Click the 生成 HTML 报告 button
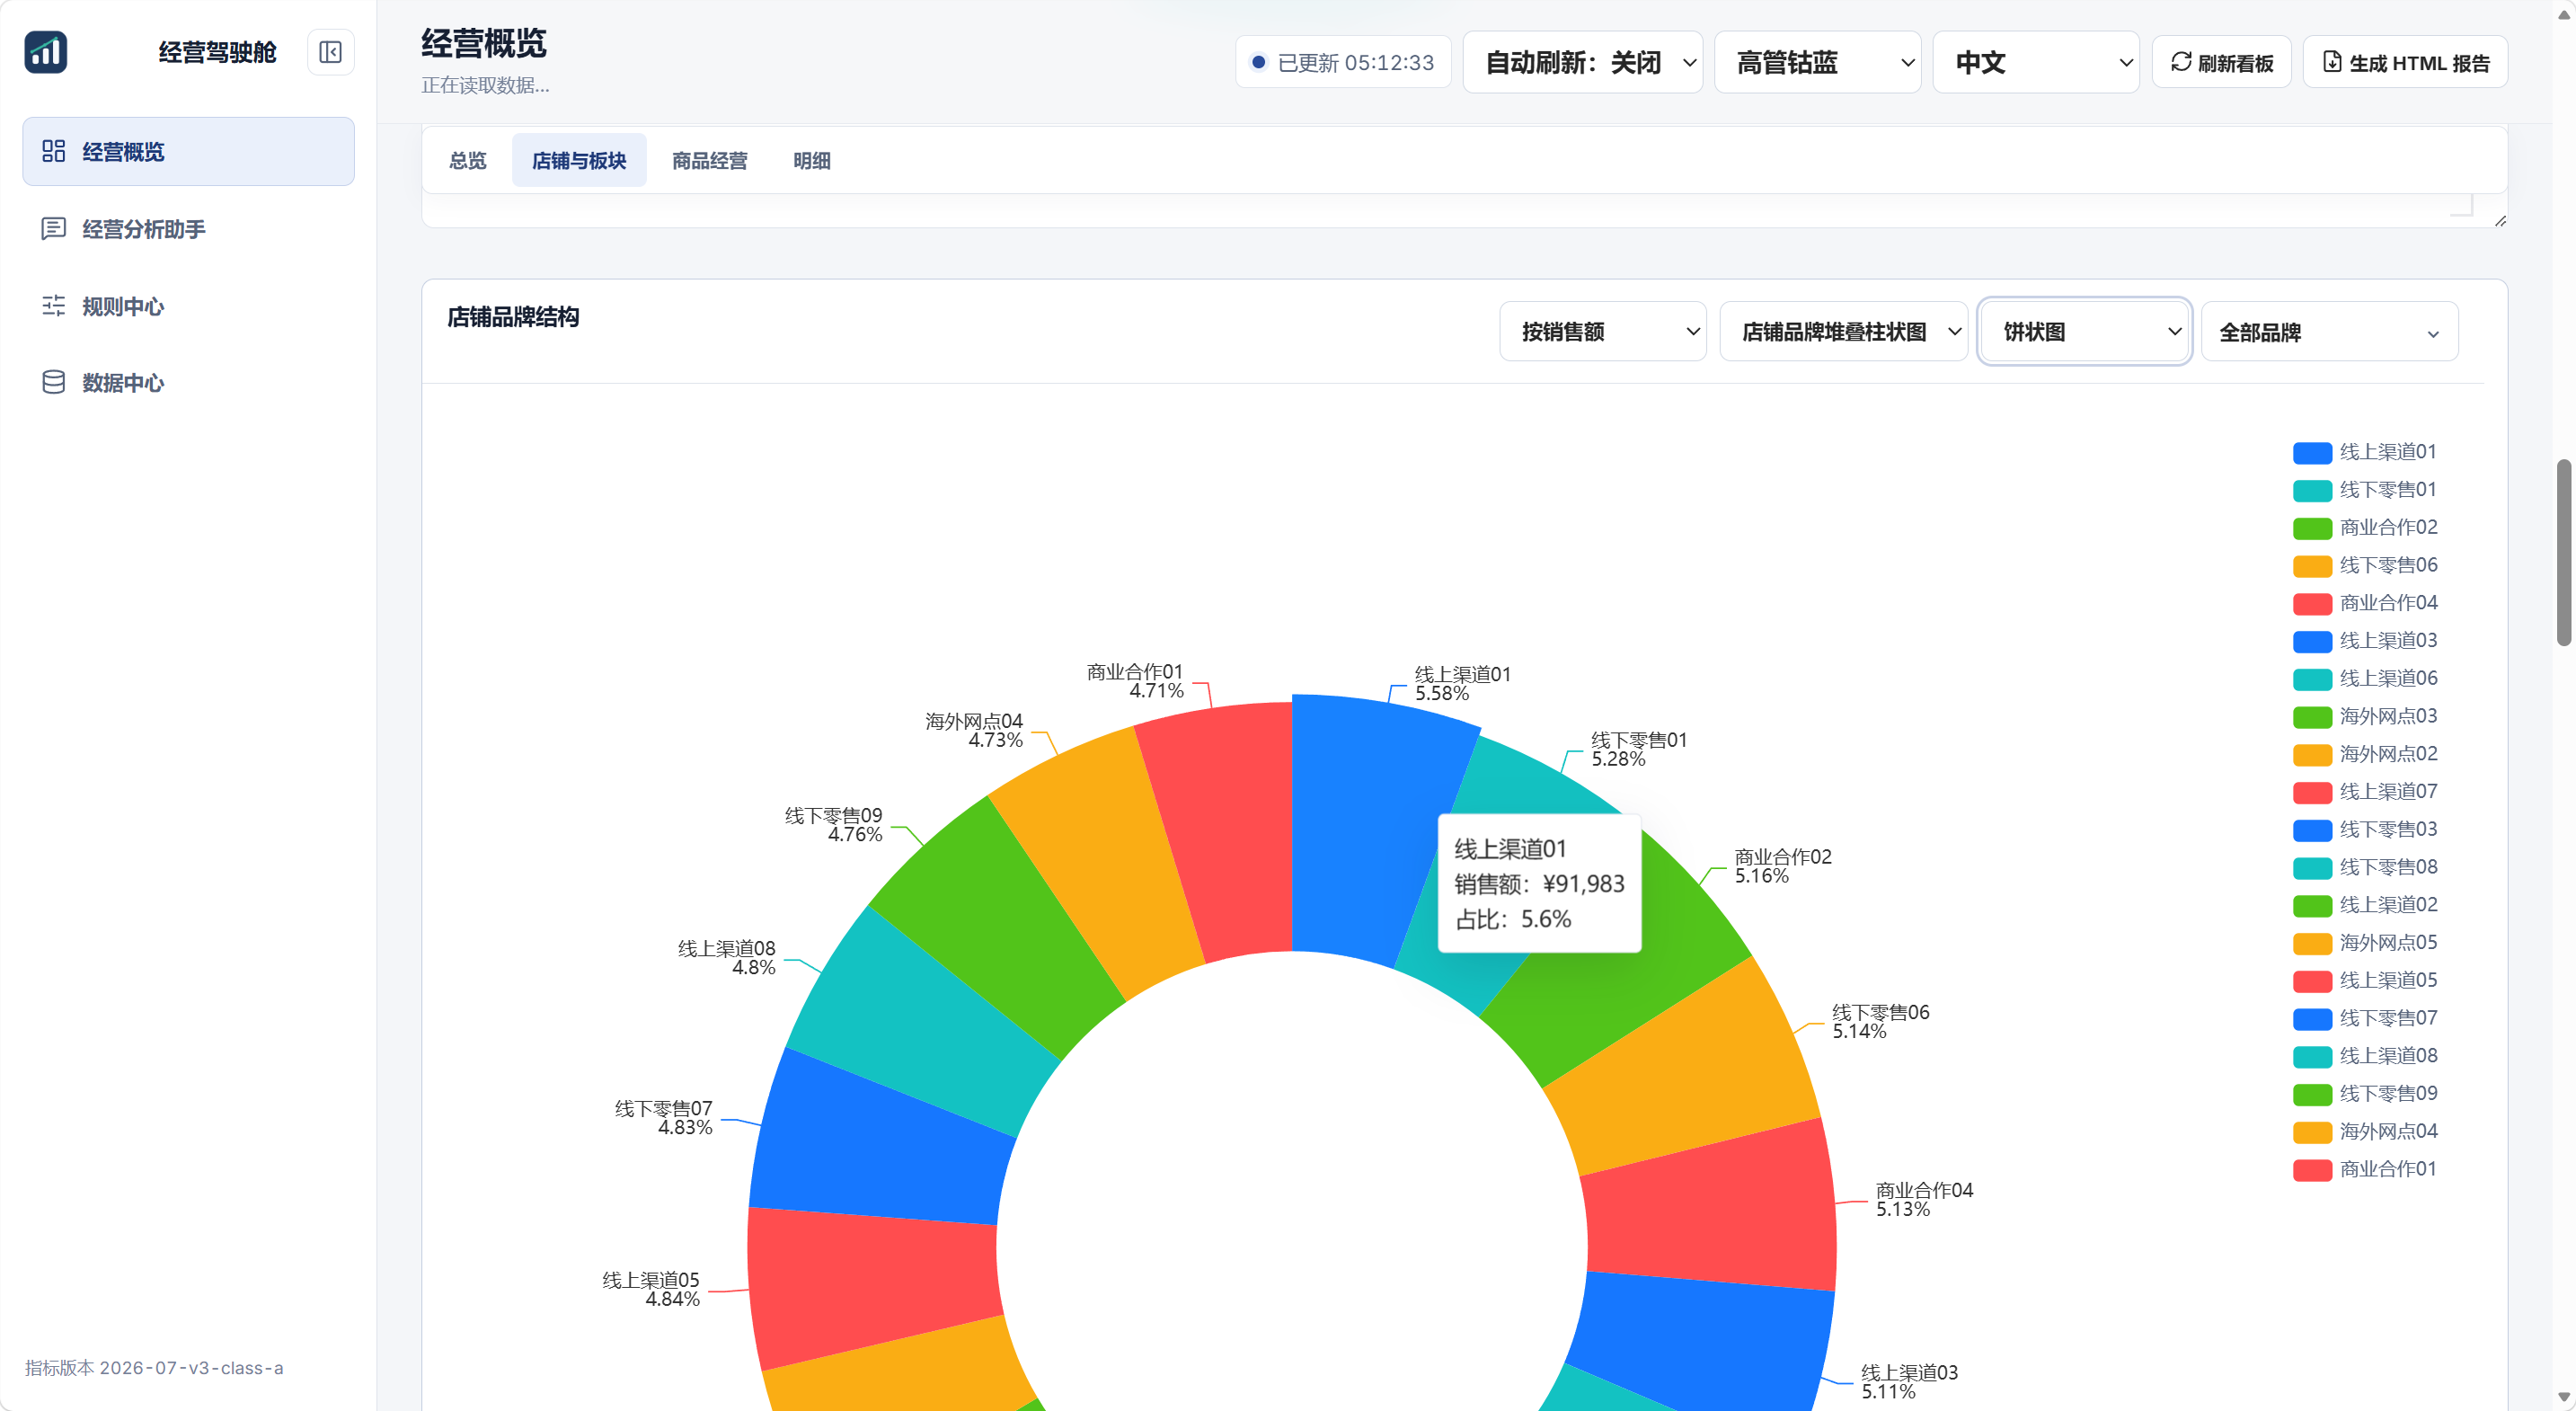 (2405, 62)
